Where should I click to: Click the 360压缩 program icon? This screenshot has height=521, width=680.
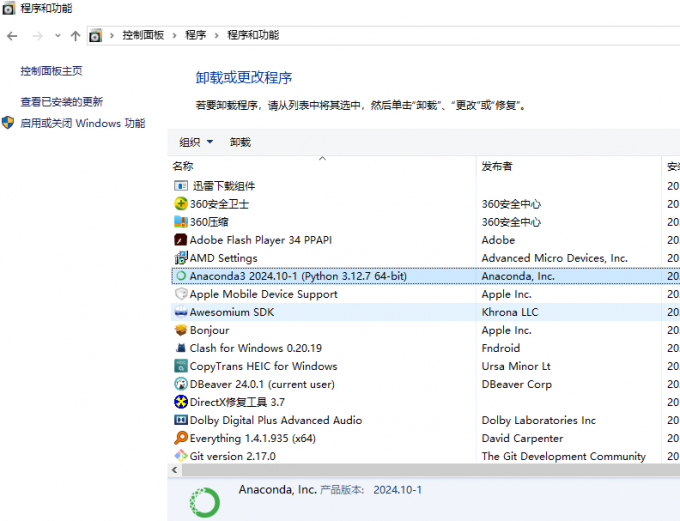coord(181,222)
